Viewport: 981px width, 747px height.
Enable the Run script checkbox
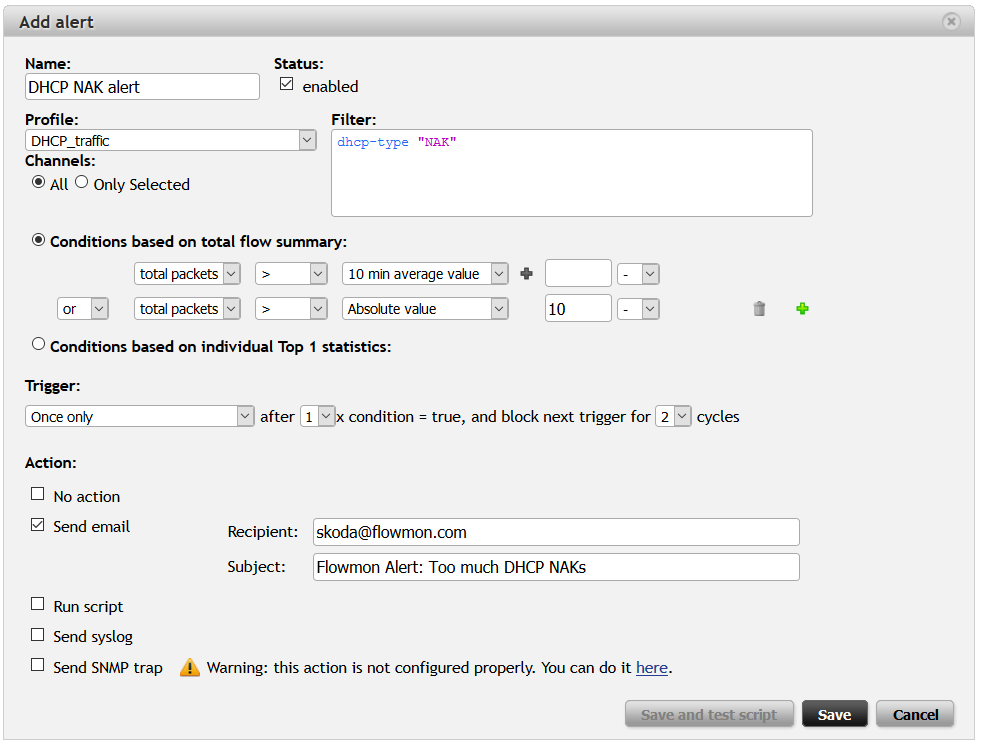point(38,604)
